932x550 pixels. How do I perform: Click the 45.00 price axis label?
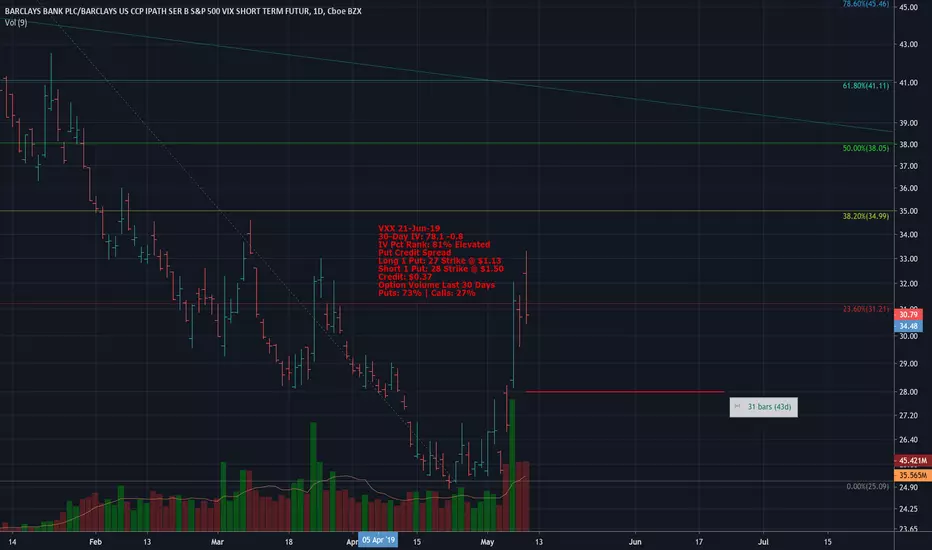(x=908, y=7)
